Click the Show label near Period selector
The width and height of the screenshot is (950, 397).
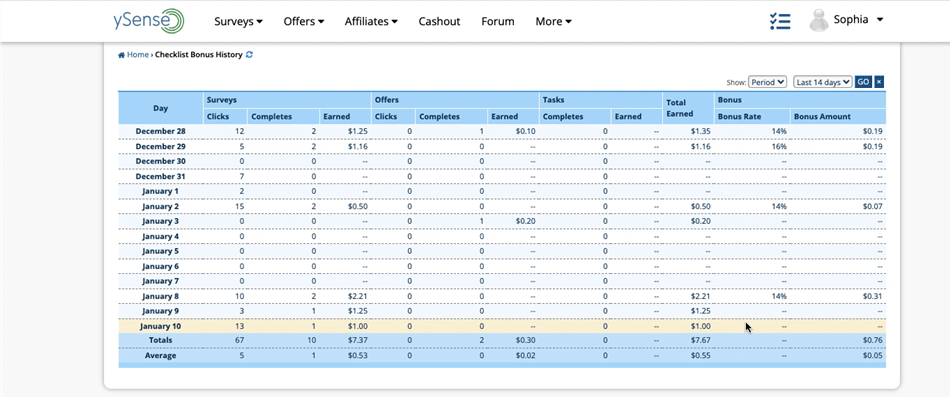pos(736,82)
